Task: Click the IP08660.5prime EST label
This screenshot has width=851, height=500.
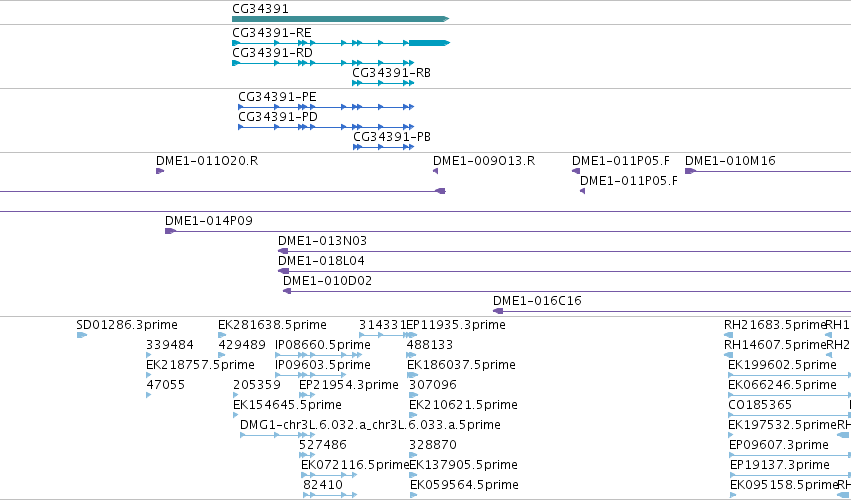Action: tap(323, 345)
